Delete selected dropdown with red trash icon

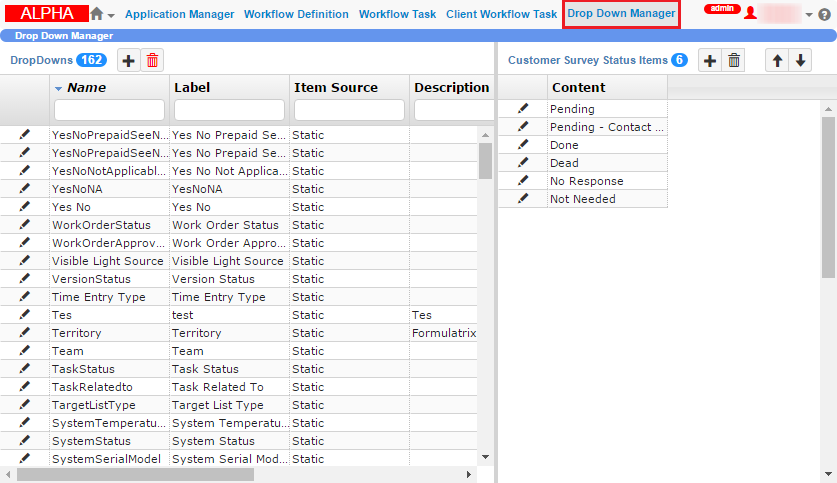point(152,61)
